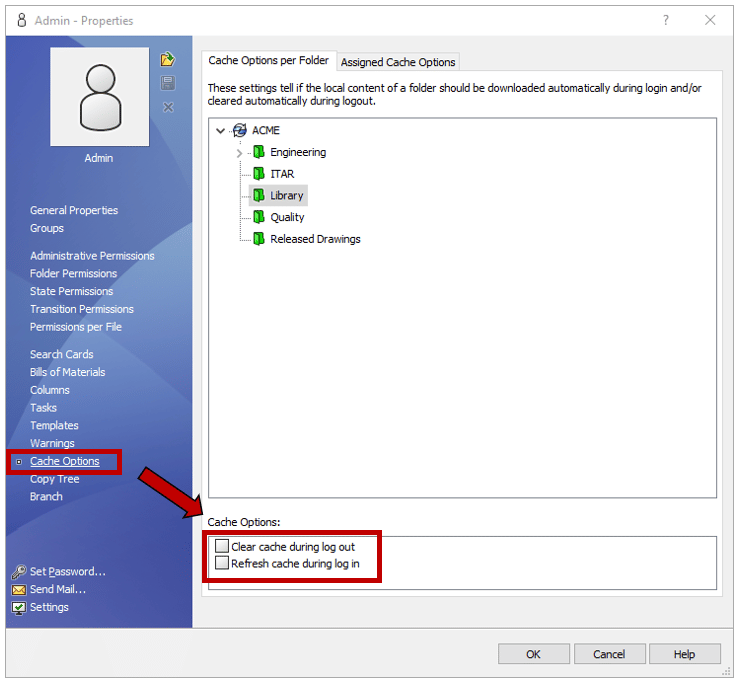Viewport: 739px width, 684px height.
Task: Open the Copy Tree page
Action: [x=55, y=479]
